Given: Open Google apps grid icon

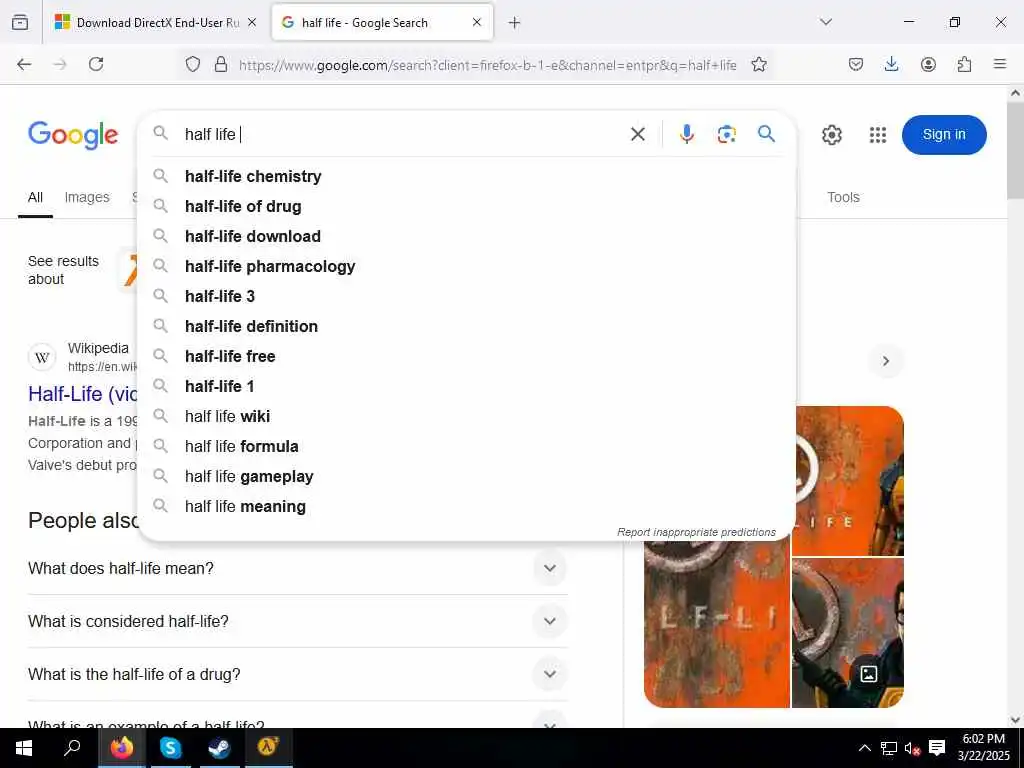Looking at the screenshot, I should [878, 135].
